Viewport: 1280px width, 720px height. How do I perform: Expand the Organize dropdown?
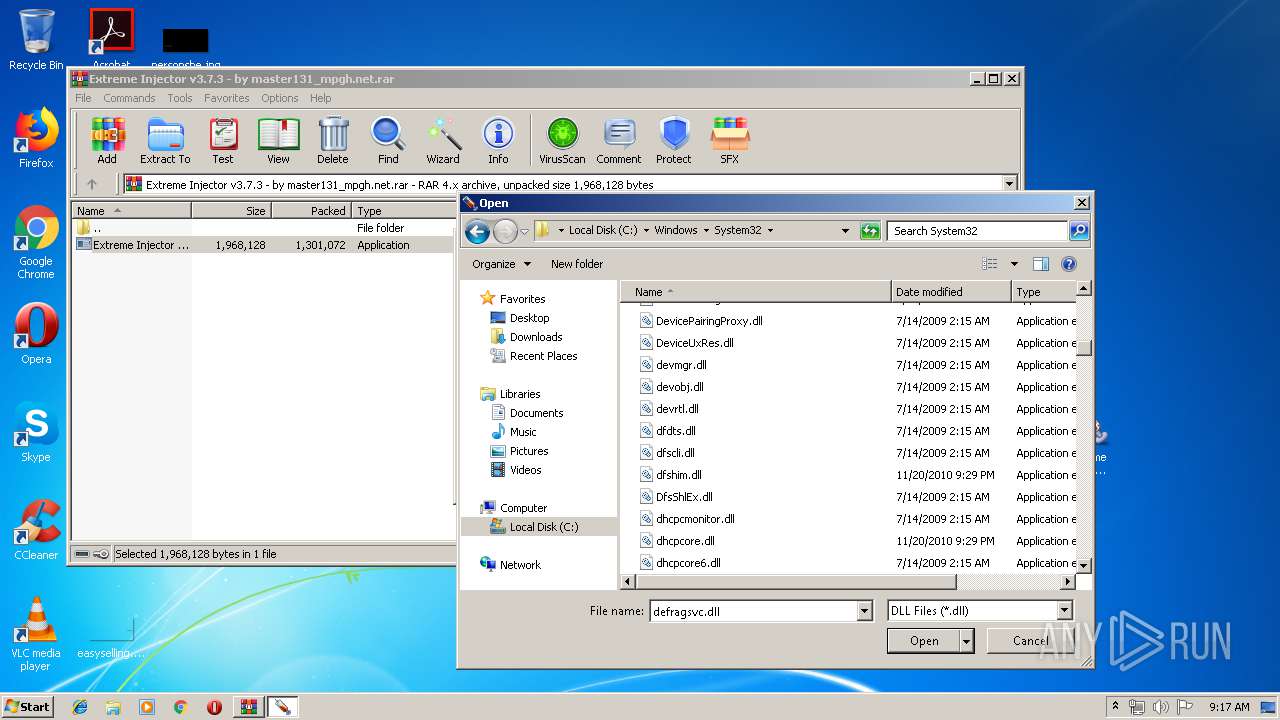pos(502,264)
